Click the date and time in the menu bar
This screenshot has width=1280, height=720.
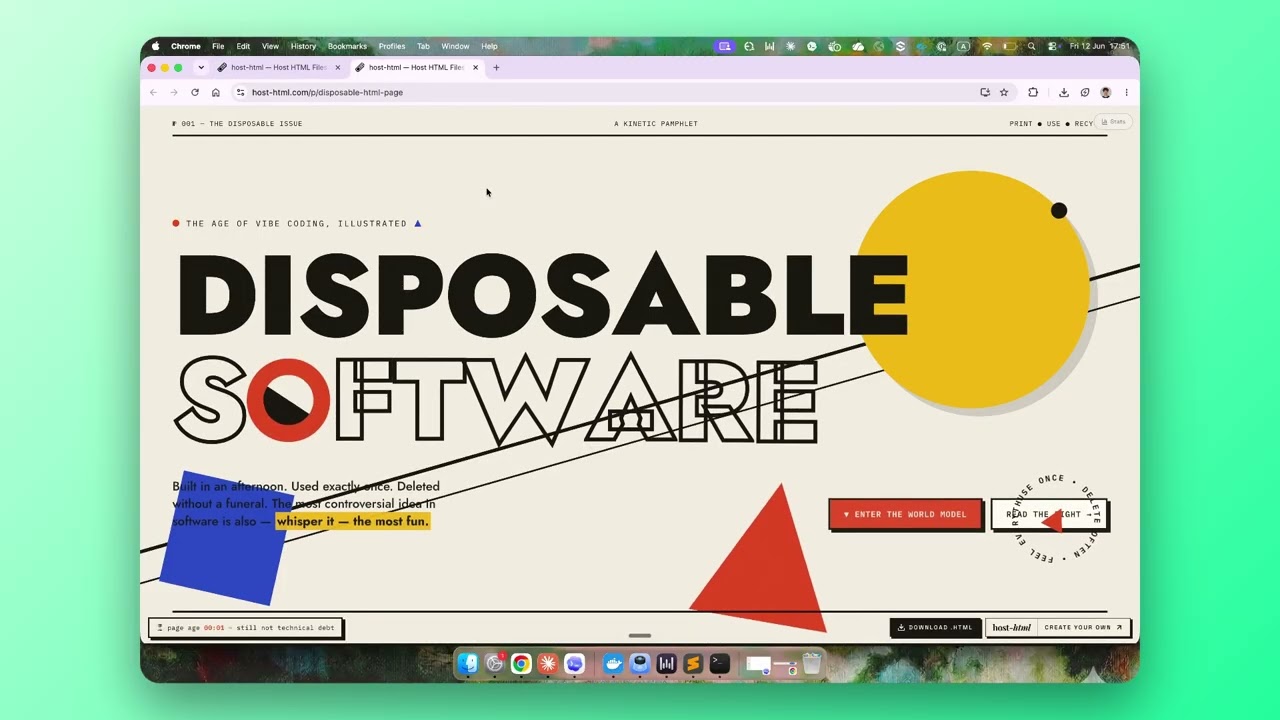click(1099, 46)
